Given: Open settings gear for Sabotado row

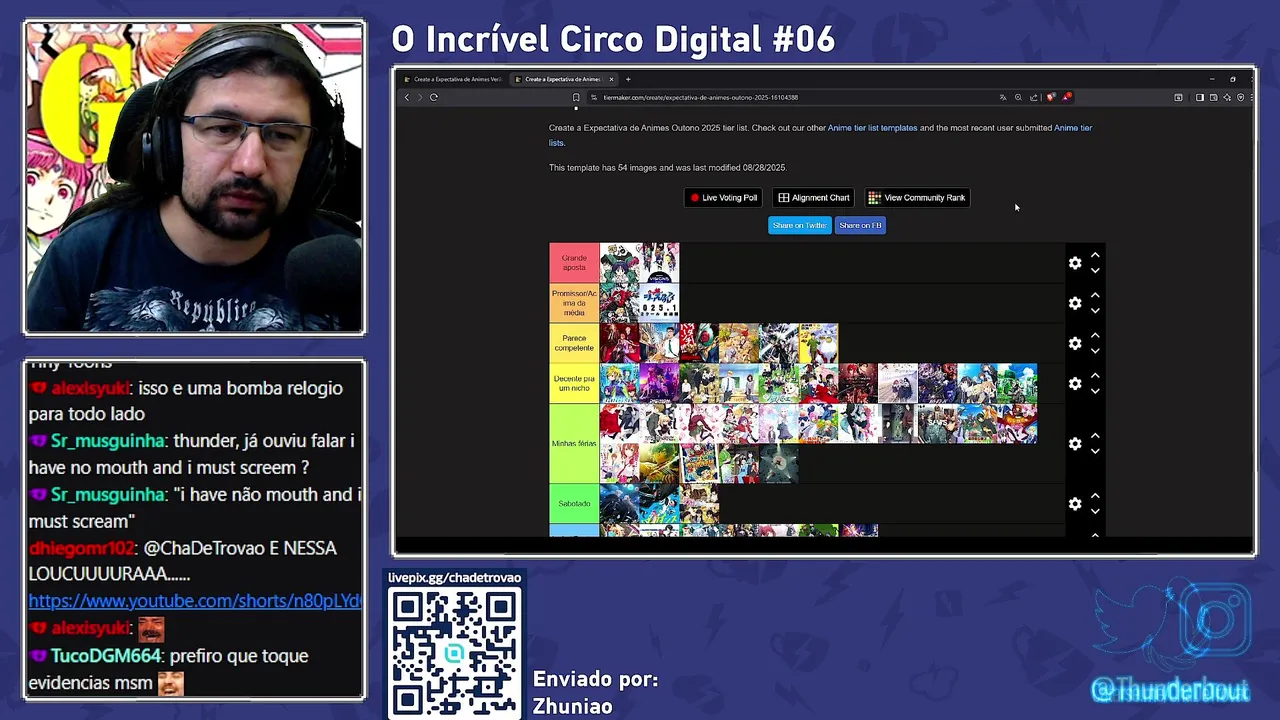Looking at the screenshot, I should [1075, 504].
